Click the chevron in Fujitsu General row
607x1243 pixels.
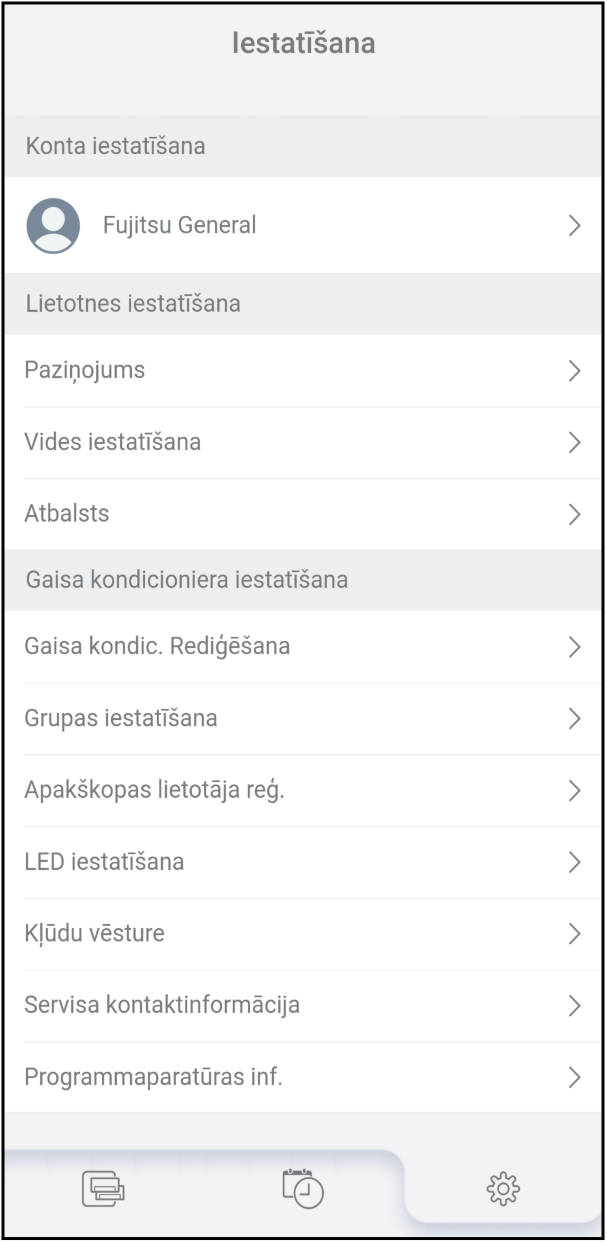pyautogui.click(x=574, y=226)
